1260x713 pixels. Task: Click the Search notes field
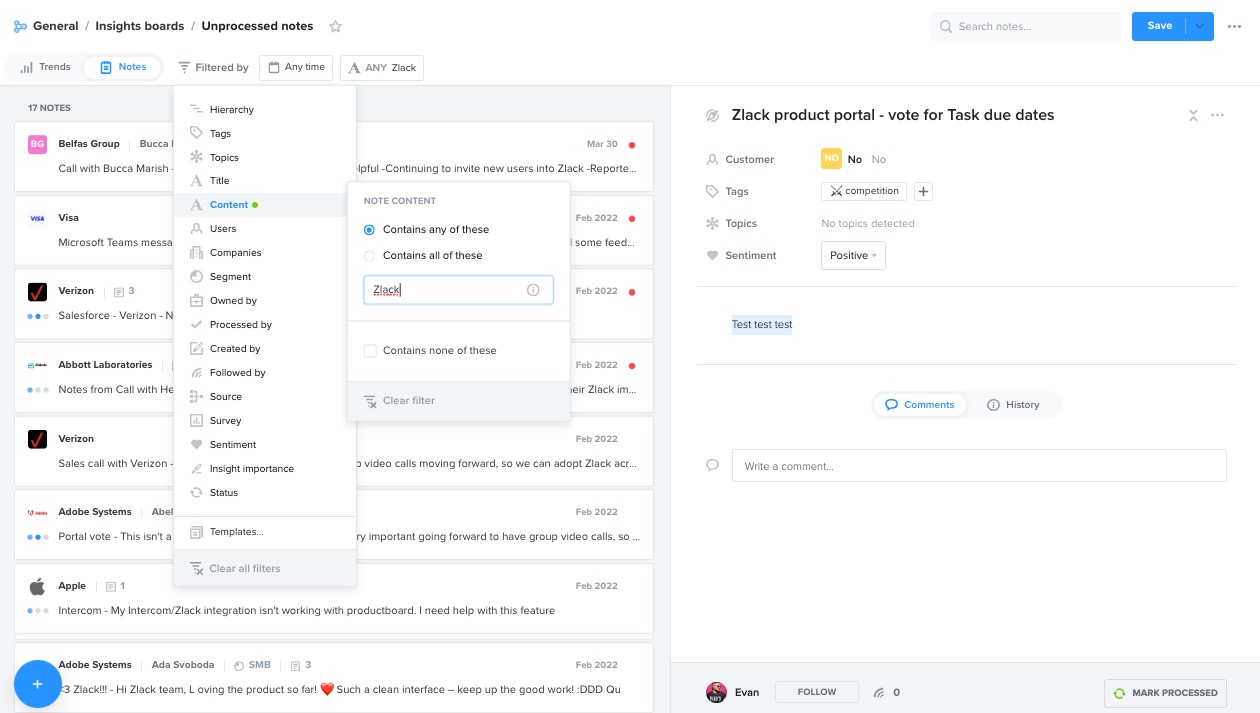coord(1025,26)
